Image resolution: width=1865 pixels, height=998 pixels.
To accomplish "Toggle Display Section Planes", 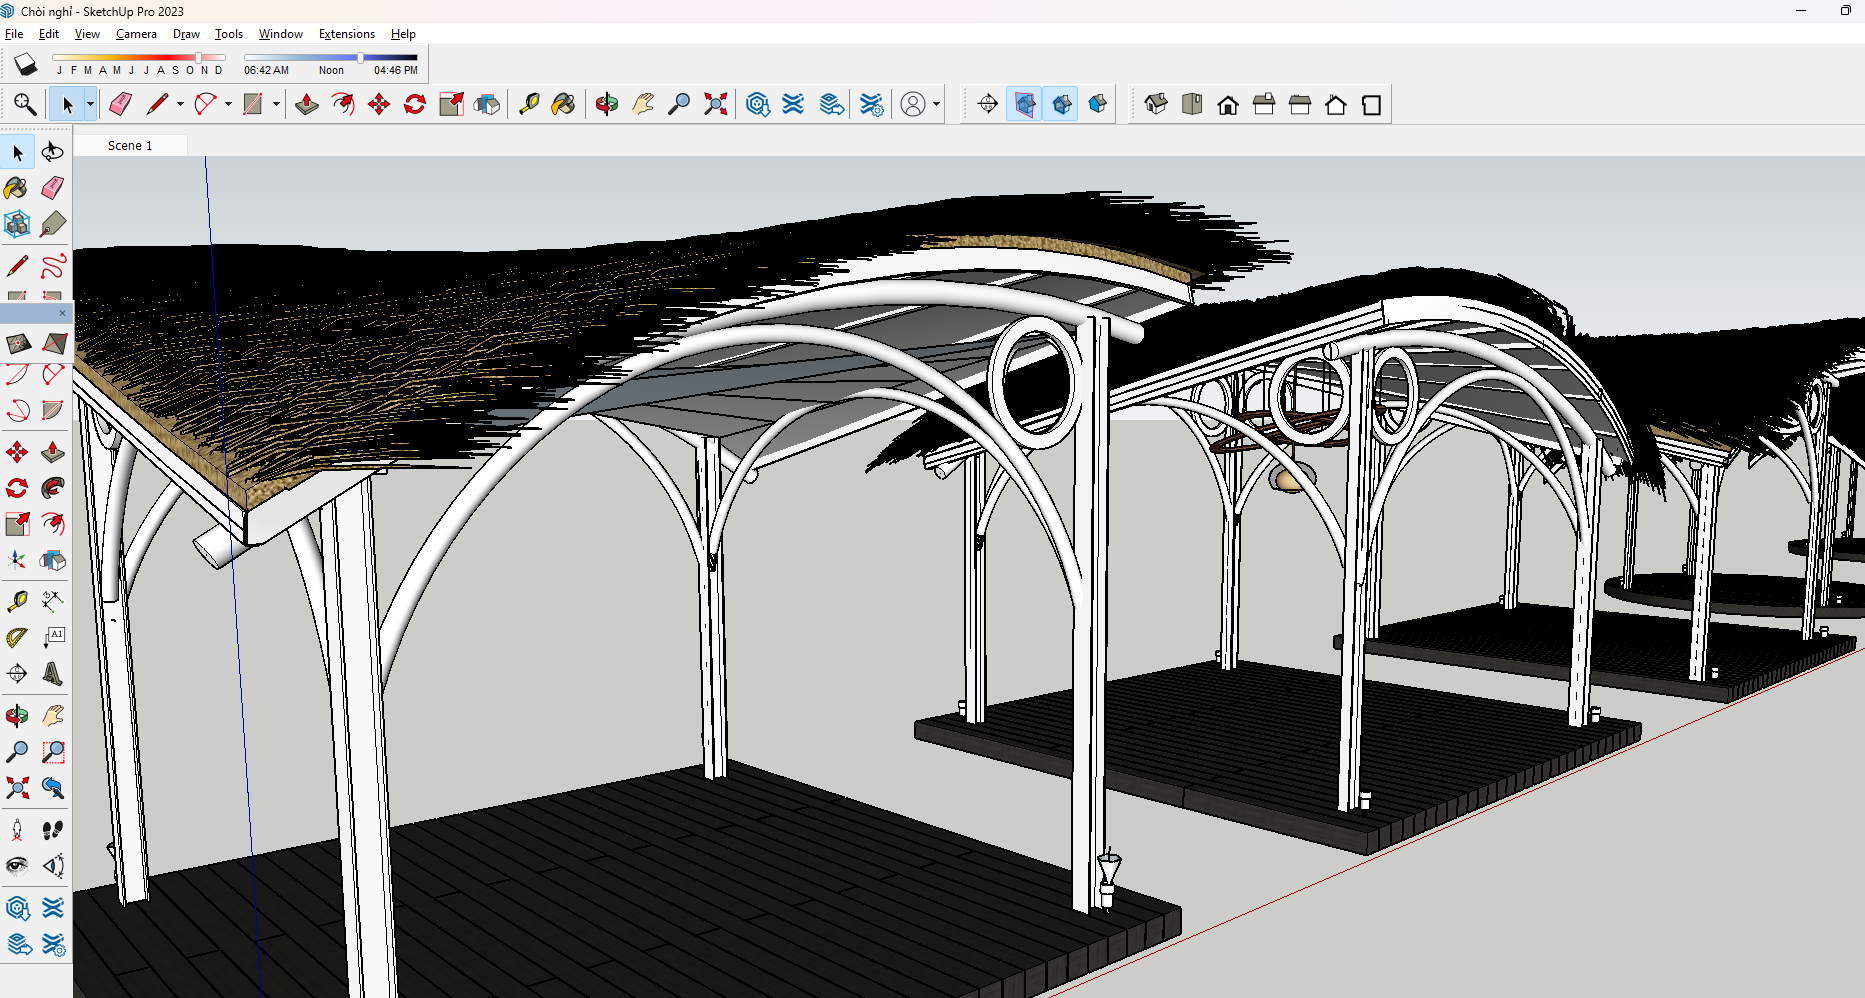I will (x=1024, y=104).
